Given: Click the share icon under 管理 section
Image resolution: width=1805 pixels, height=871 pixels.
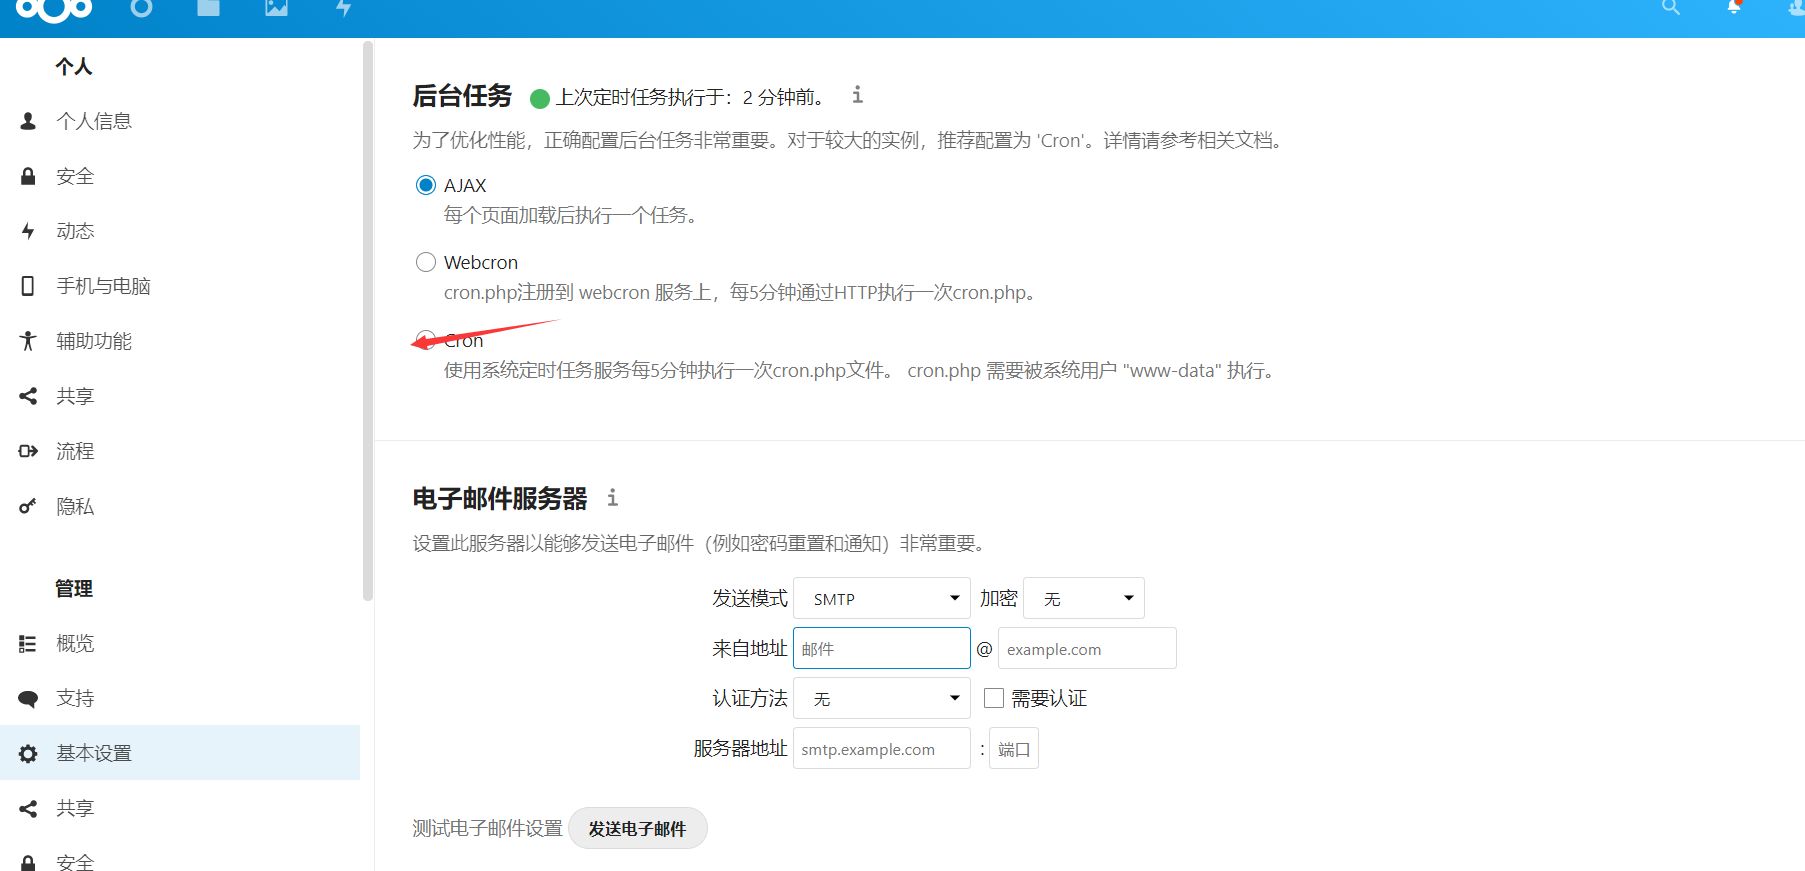Looking at the screenshot, I should (x=28, y=808).
